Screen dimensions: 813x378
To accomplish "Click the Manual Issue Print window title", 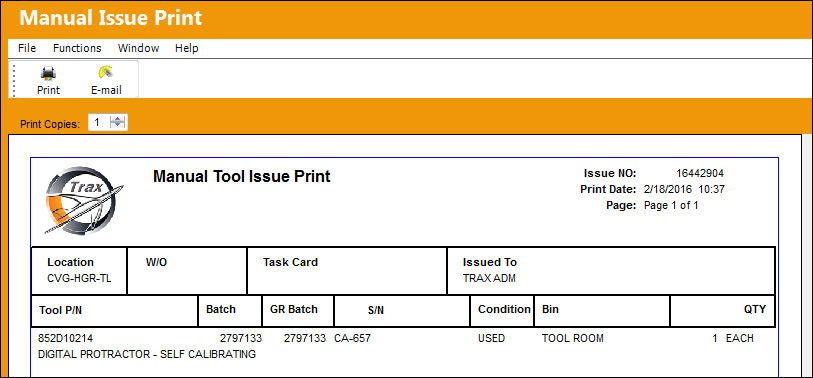I will coord(110,18).
